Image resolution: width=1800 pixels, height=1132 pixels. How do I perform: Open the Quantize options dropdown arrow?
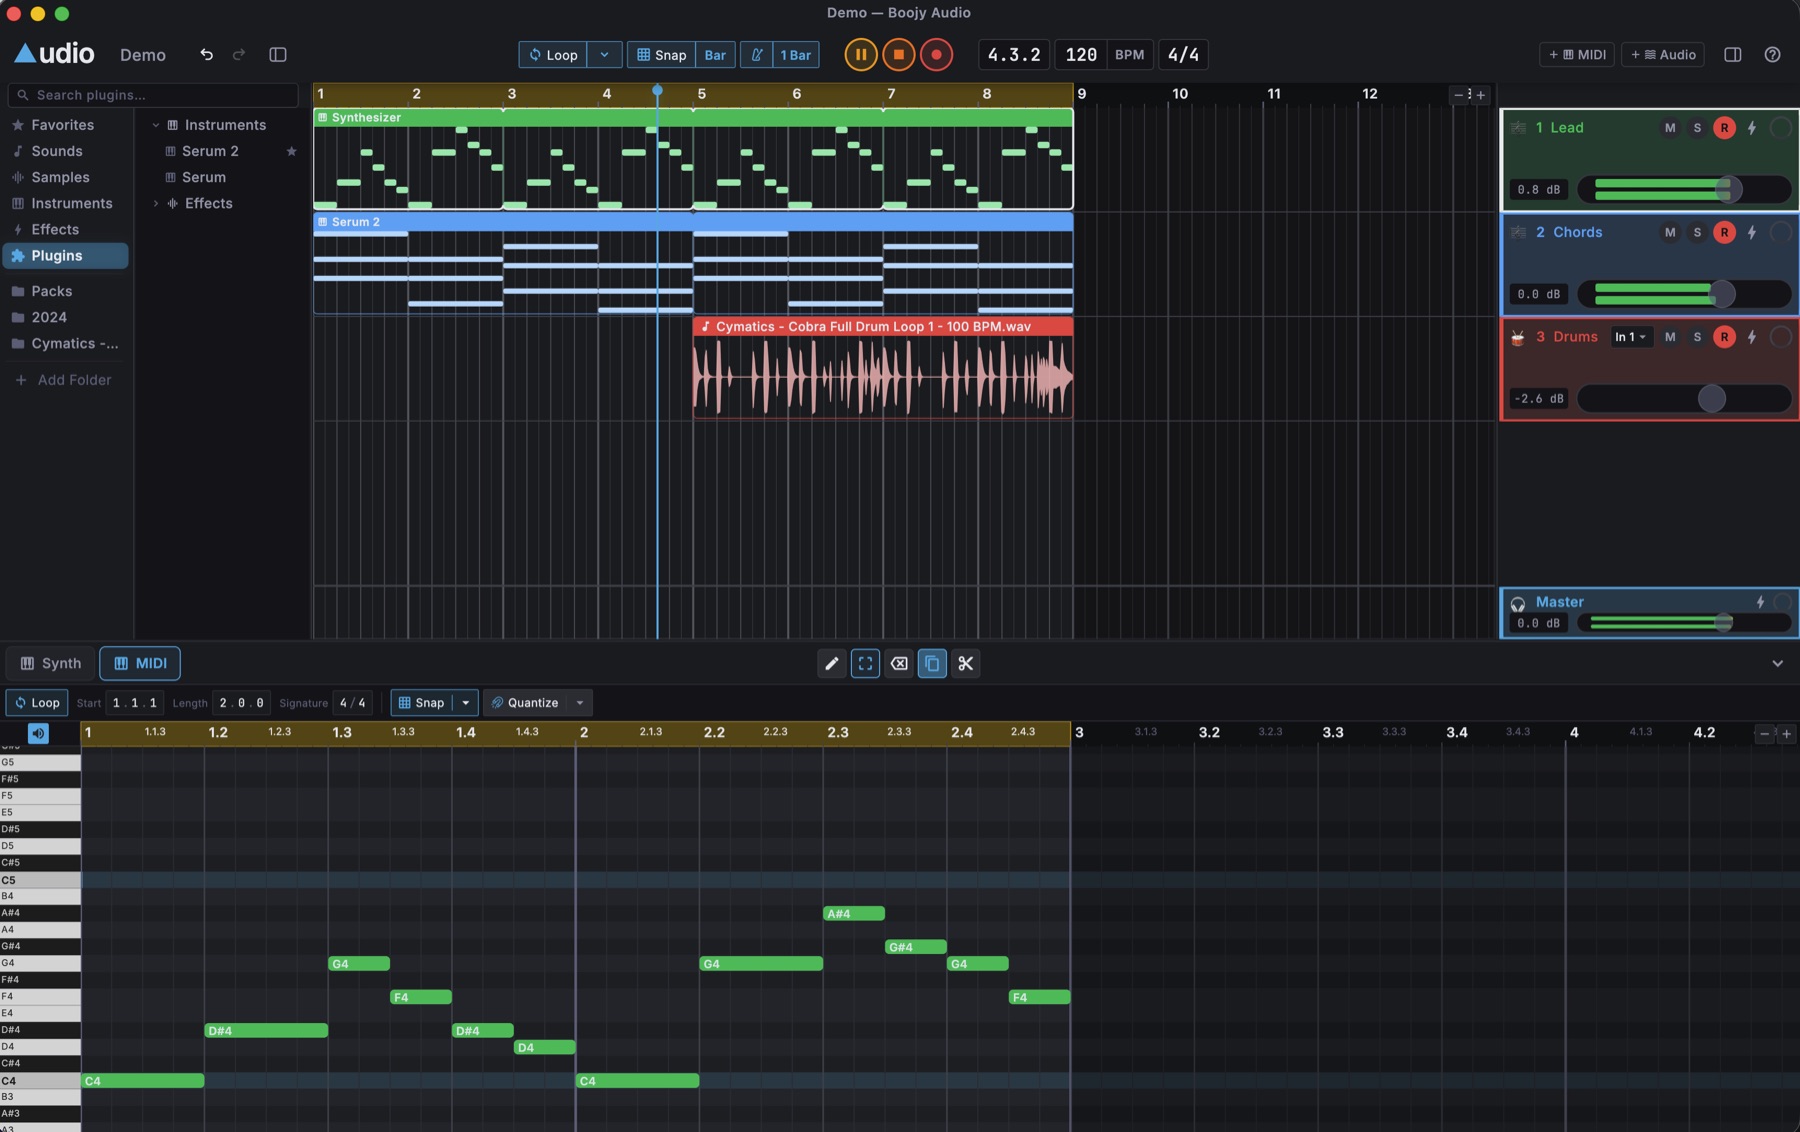[580, 703]
